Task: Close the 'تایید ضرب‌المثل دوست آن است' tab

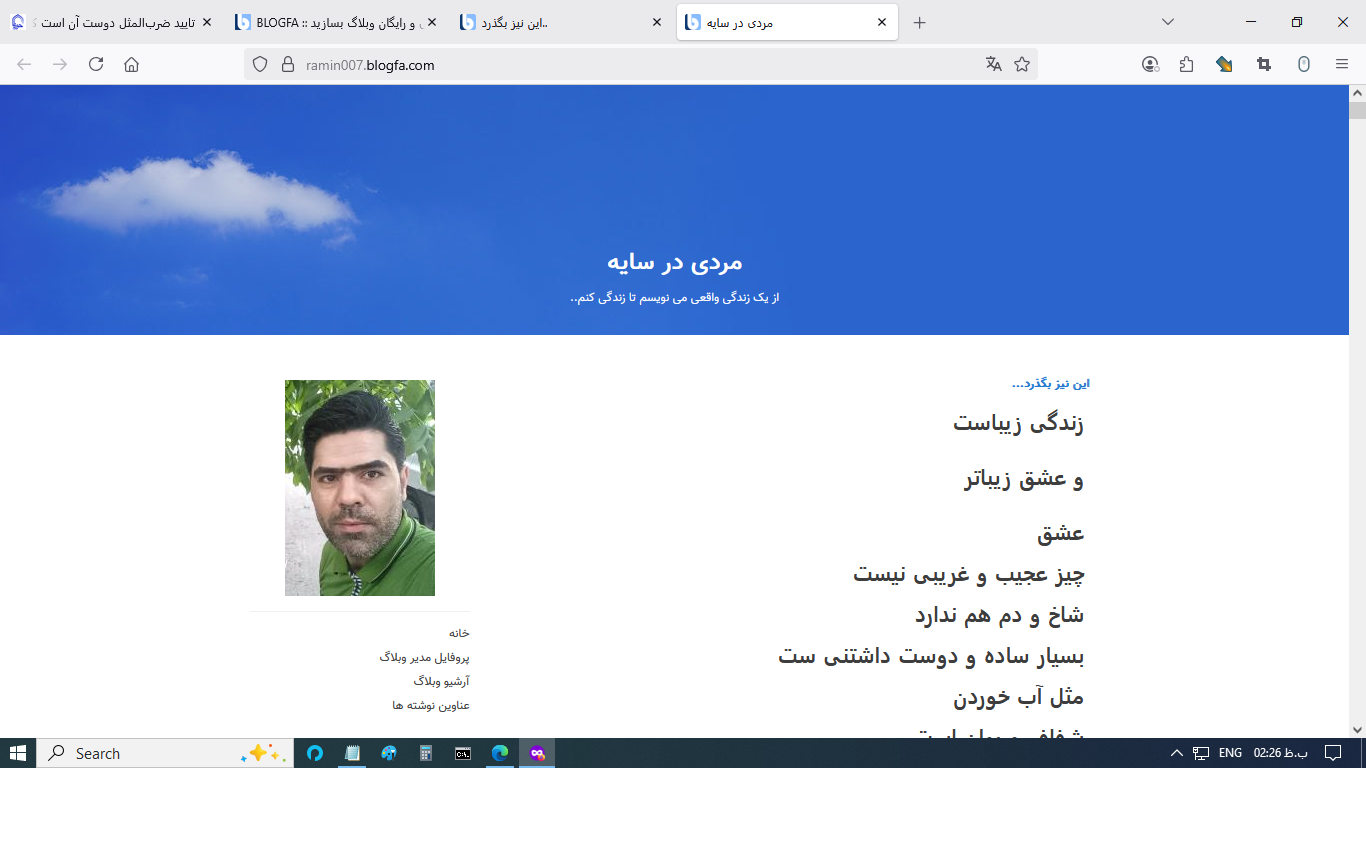Action: click(207, 22)
